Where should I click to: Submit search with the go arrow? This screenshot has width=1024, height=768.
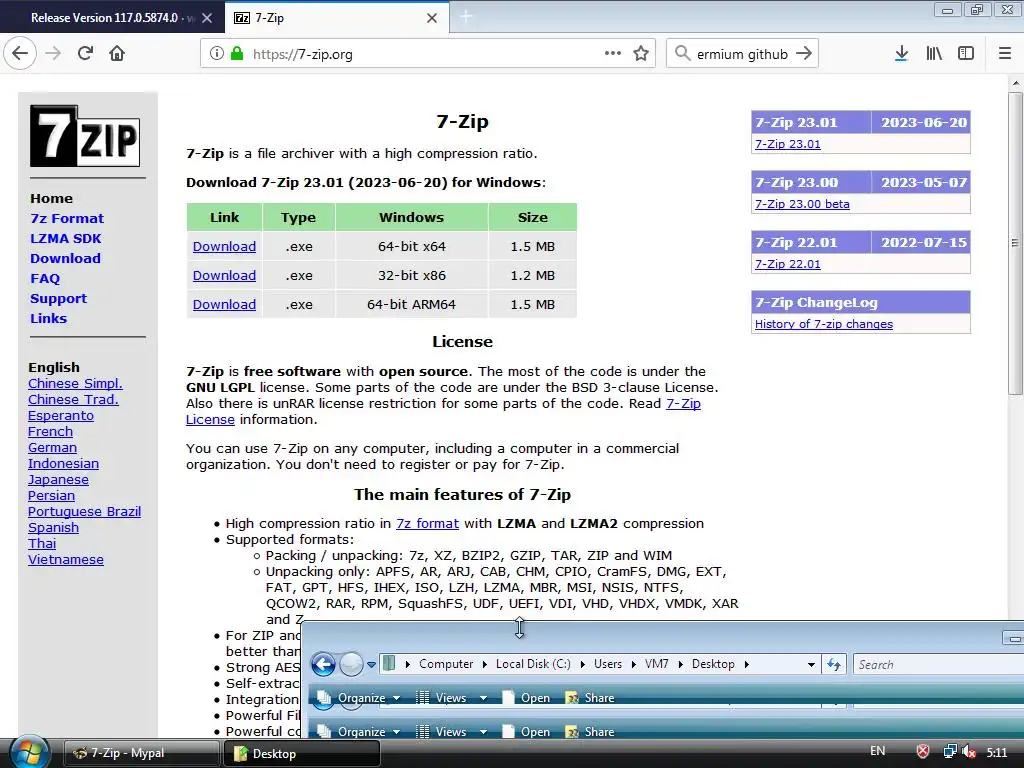pyautogui.click(x=804, y=54)
